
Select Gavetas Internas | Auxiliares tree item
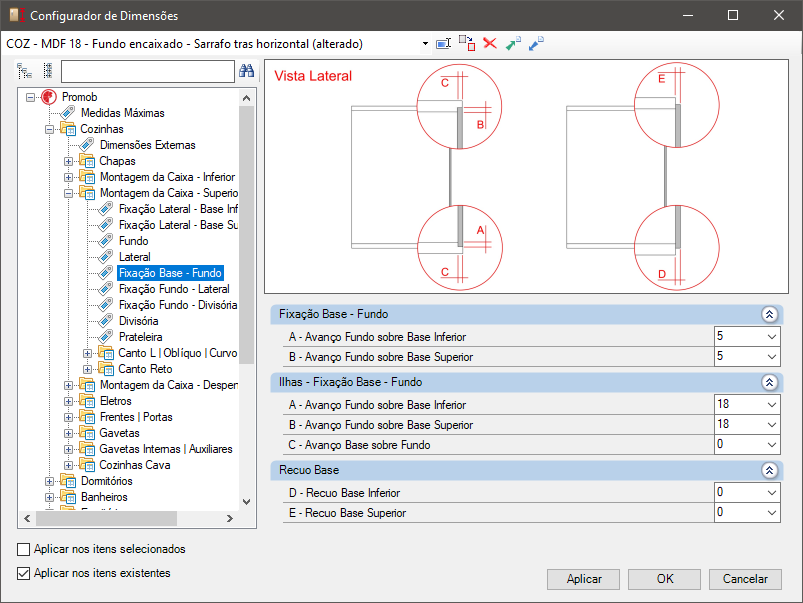(x=165, y=449)
